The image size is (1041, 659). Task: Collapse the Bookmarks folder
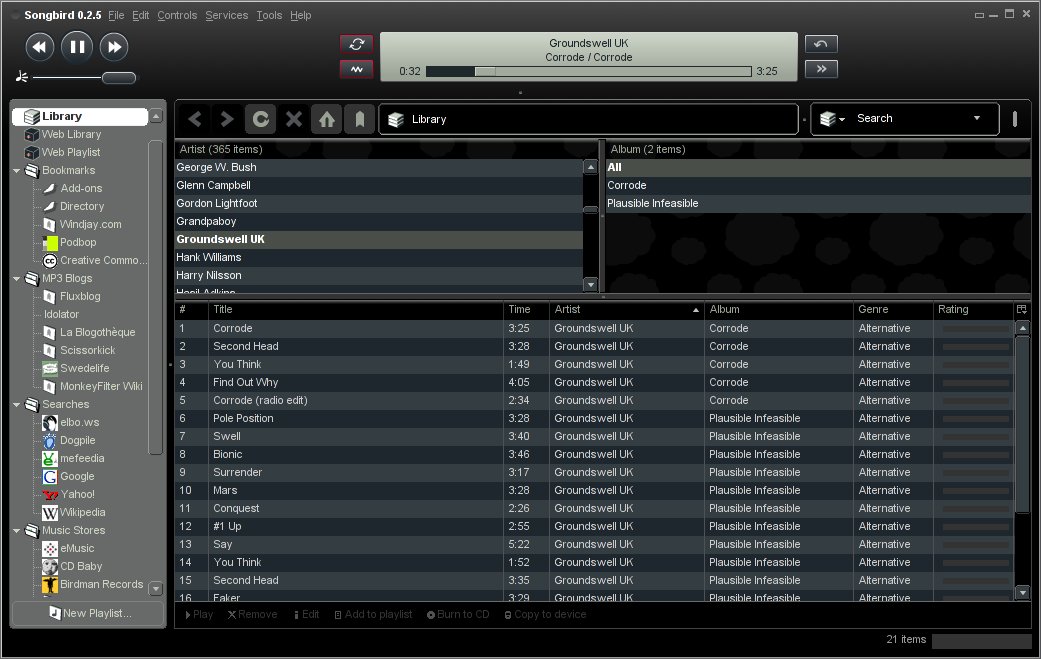(17, 171)
